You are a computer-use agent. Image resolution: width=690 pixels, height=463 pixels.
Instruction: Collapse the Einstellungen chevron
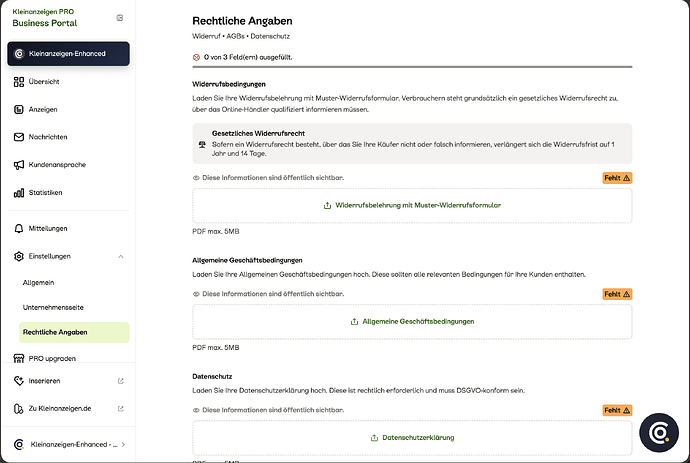coord(121,256)
